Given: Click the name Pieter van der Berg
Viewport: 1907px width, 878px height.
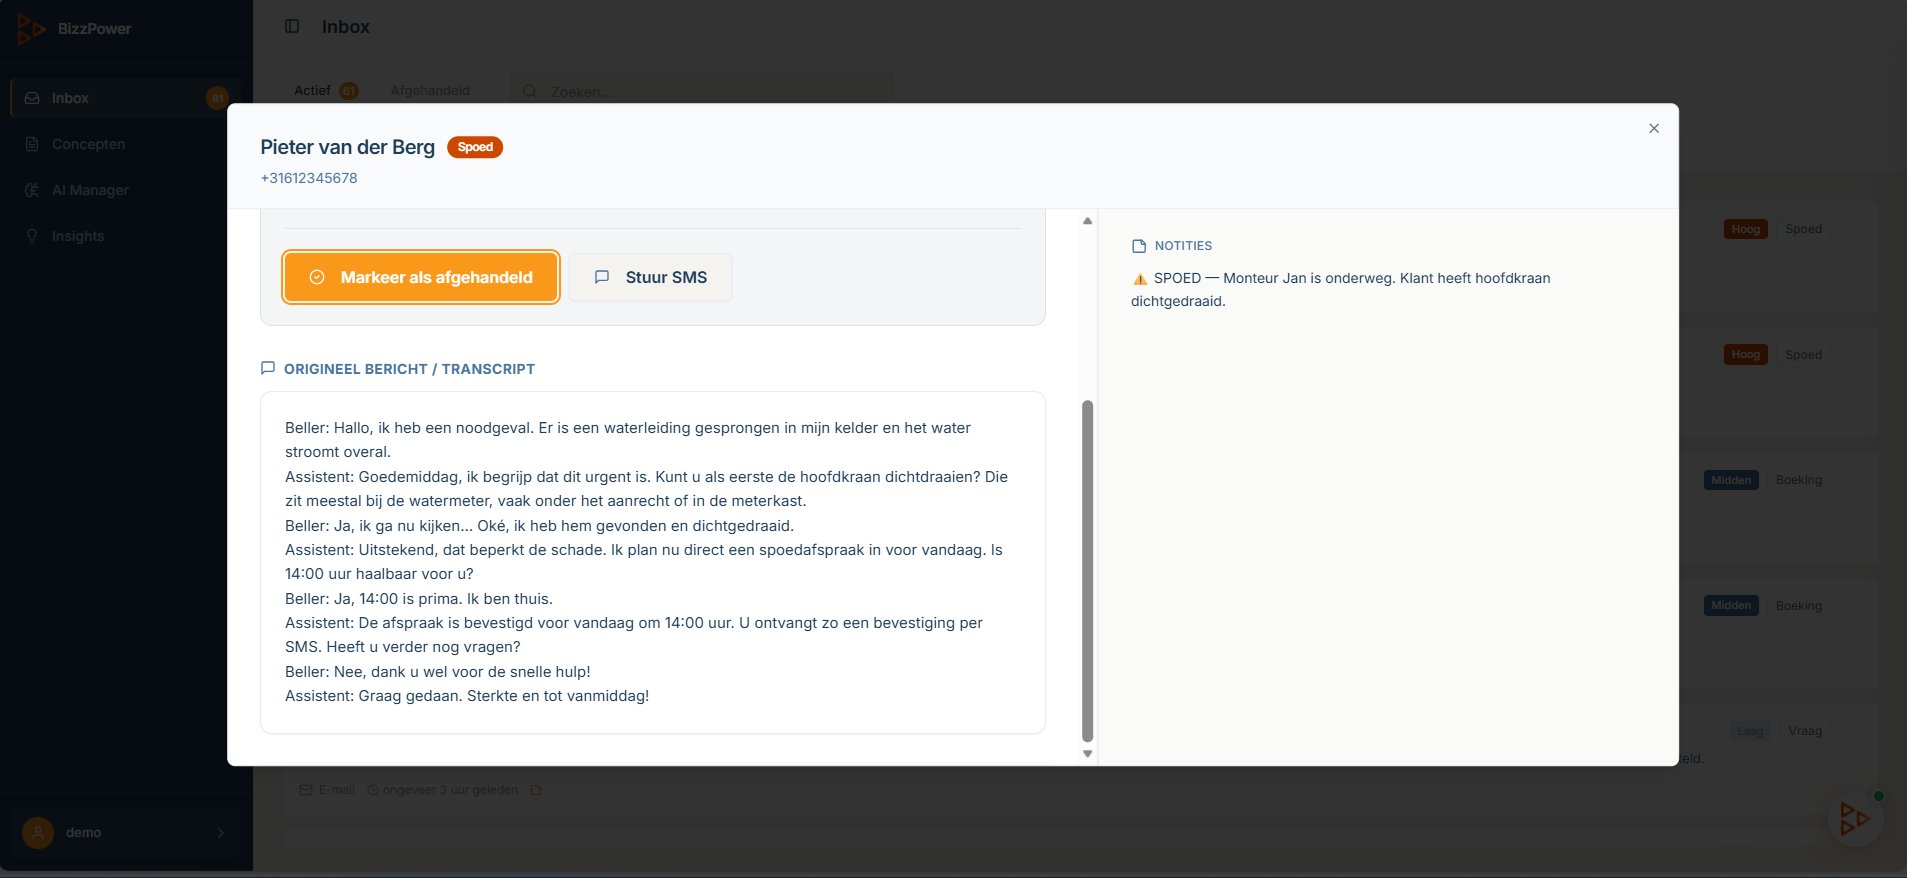Looking at the screenshot, I should click(x=347, y=147).
